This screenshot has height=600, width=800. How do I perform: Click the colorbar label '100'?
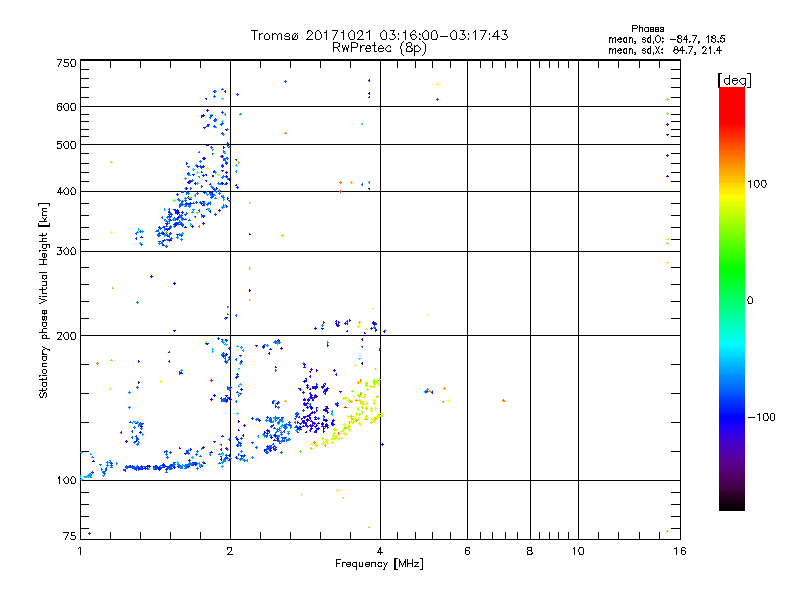pos(757,184)
